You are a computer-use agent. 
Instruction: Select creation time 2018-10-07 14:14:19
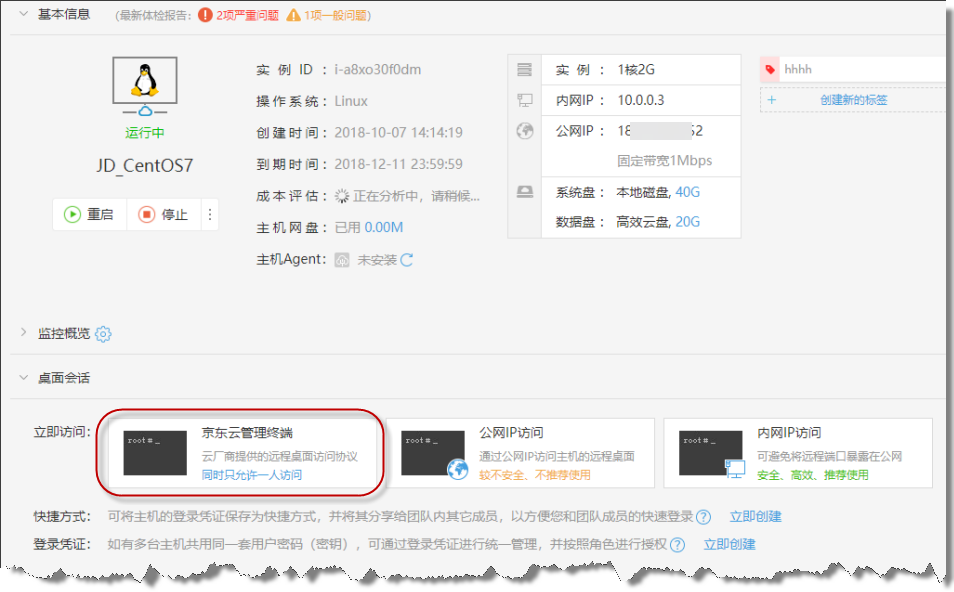[x=399, y=133]
